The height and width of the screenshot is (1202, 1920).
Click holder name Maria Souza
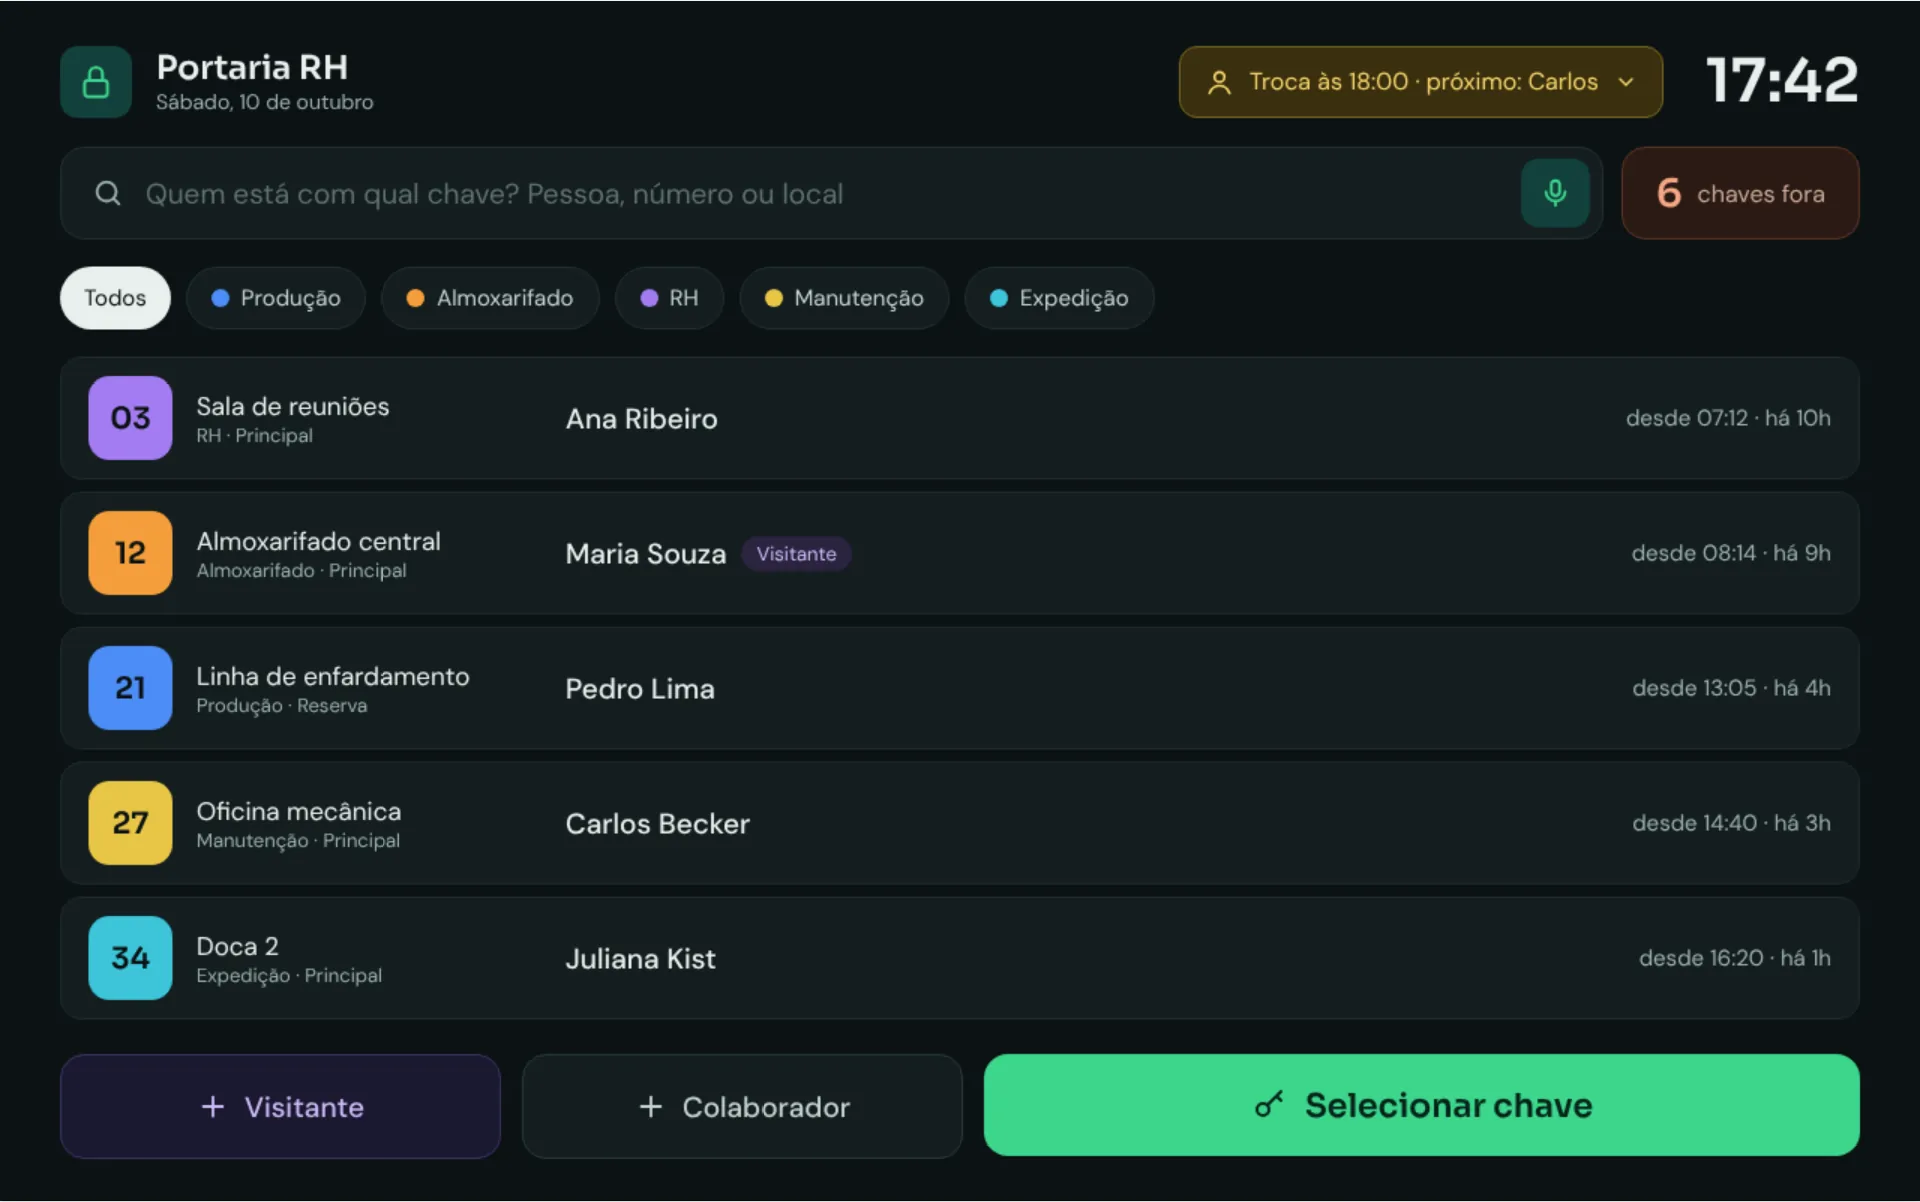(646, 554)
